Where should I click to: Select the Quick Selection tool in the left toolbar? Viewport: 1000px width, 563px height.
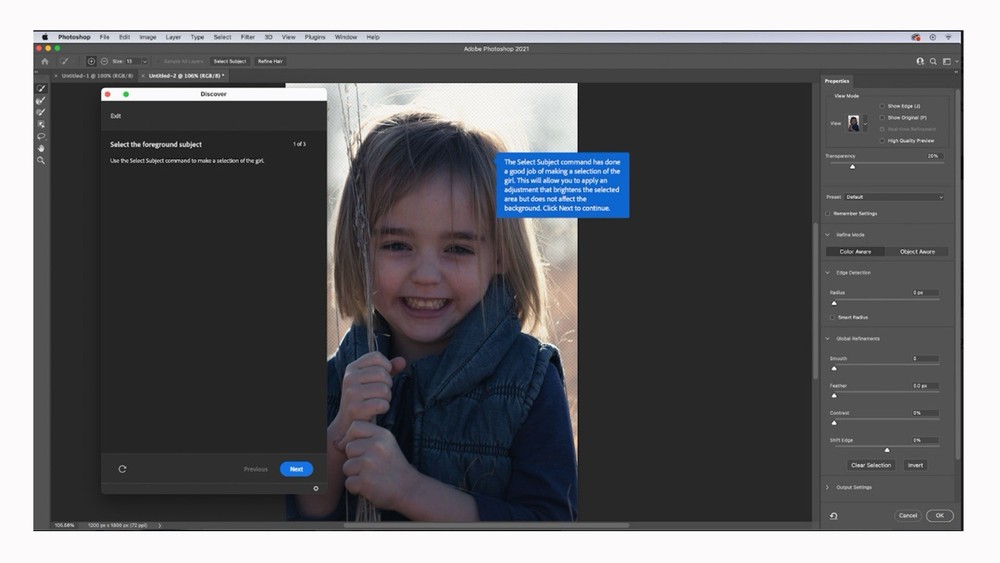click(x=41, y=88)
